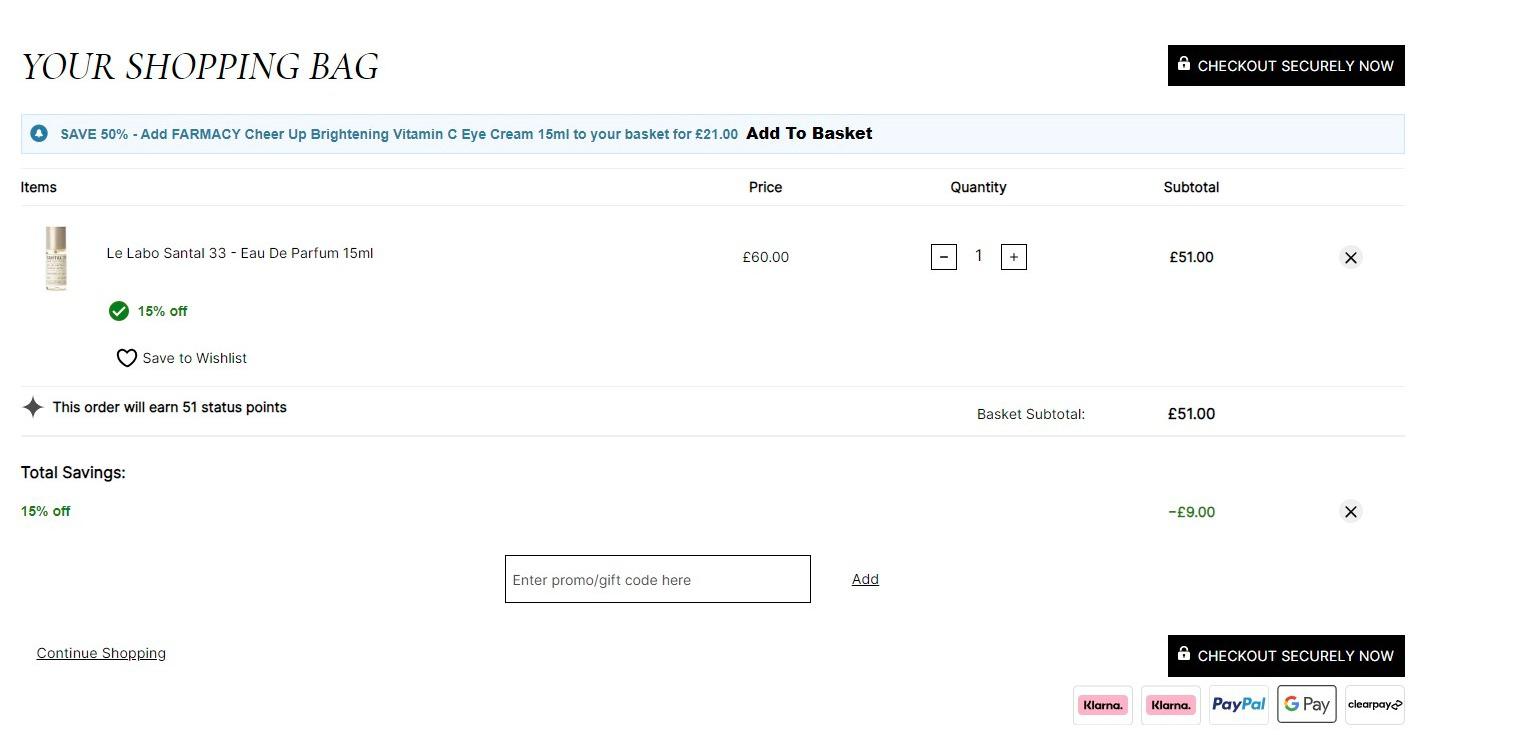This screenshot has height=735, width=1515.
Task: Click the green 15% off checkmark icon
Action: 119,311
